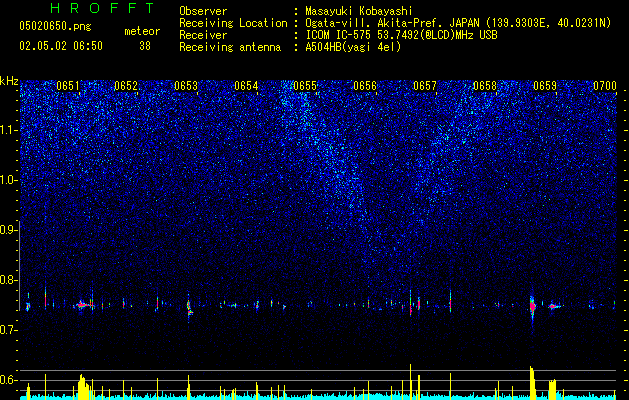Click the 0.9 kHz axis label

click(x=8, y=230)
